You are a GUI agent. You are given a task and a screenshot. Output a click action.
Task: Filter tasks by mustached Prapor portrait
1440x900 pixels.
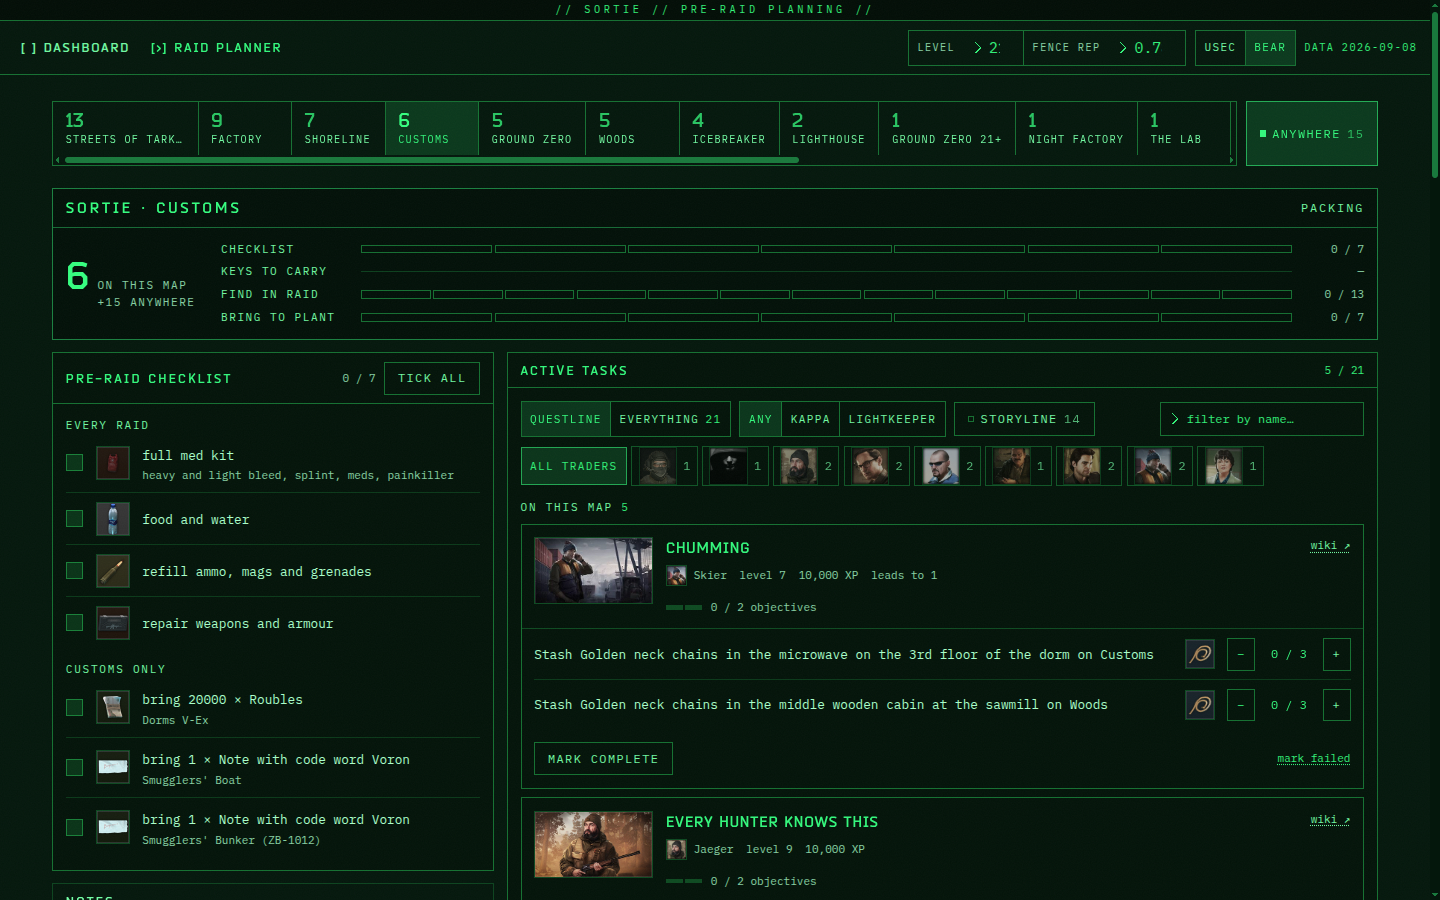1018,466
